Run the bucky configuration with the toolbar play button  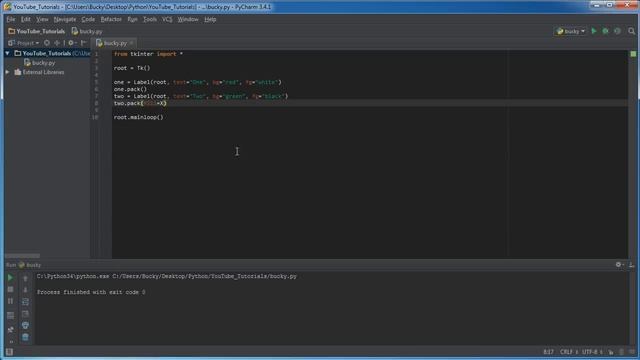pos(594,31)
